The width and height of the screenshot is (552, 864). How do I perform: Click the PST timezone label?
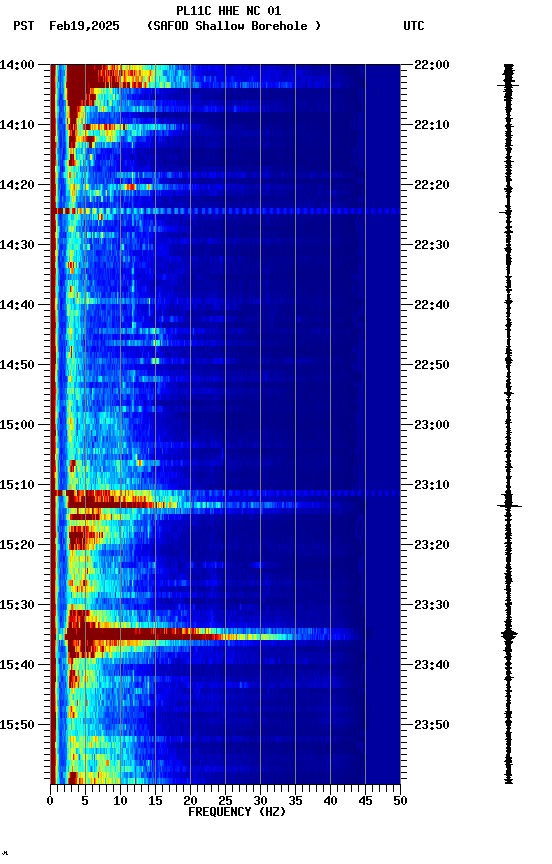[x=24, y=26]
